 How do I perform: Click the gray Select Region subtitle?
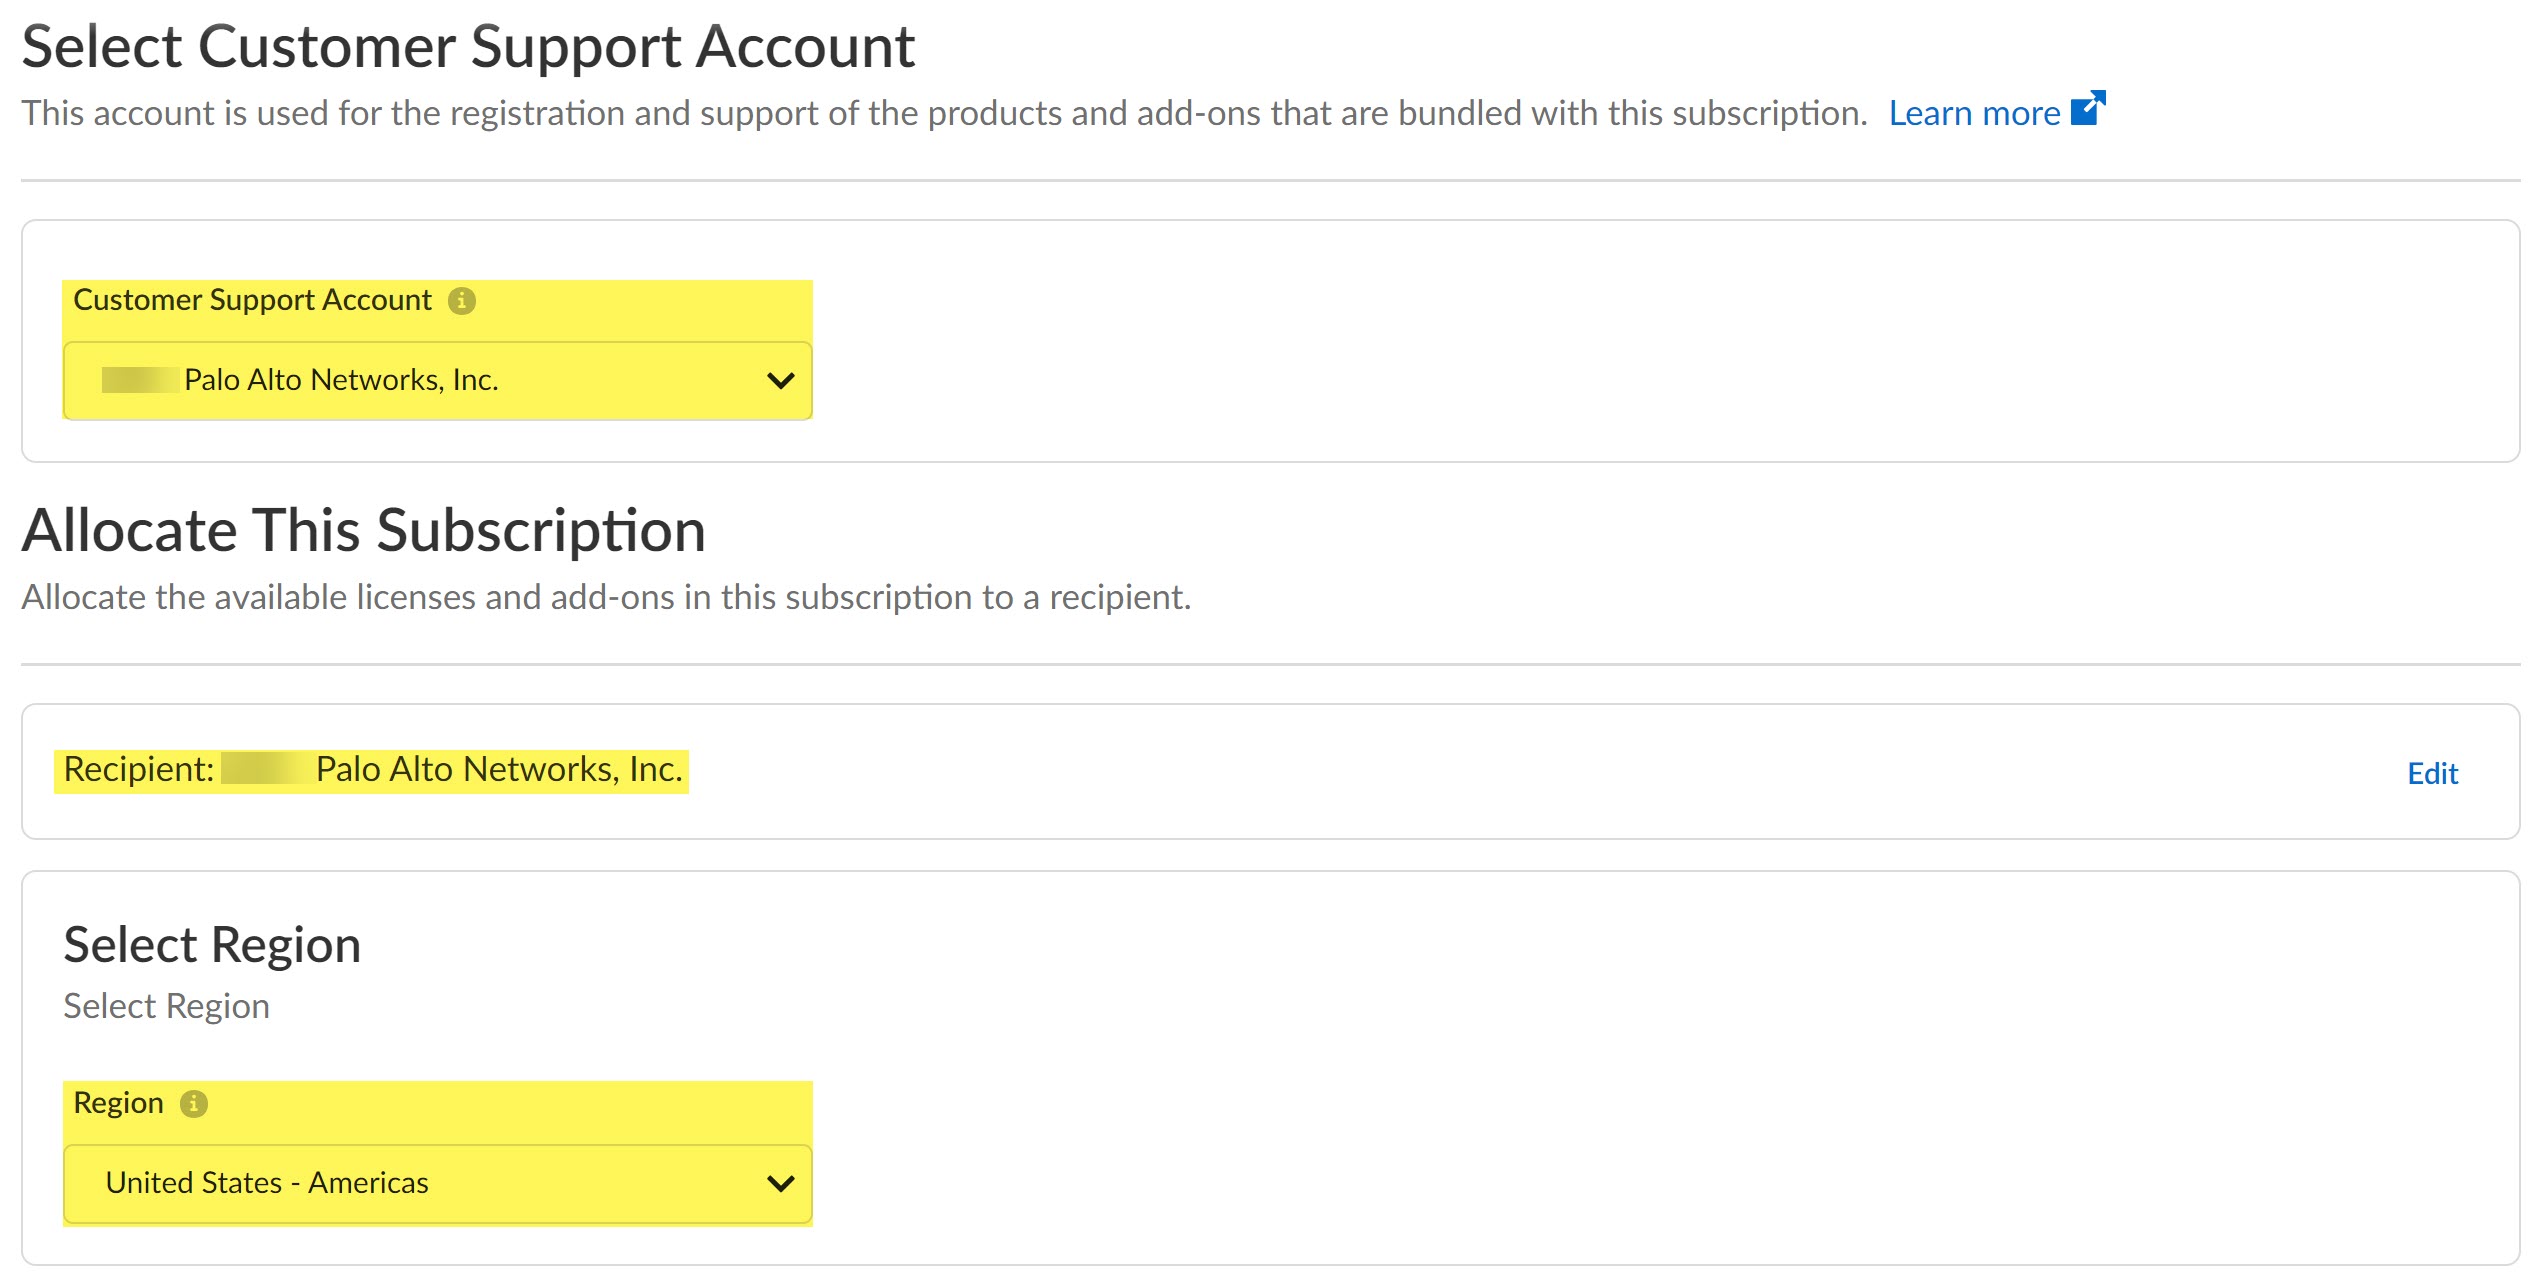click(166, 1006)
